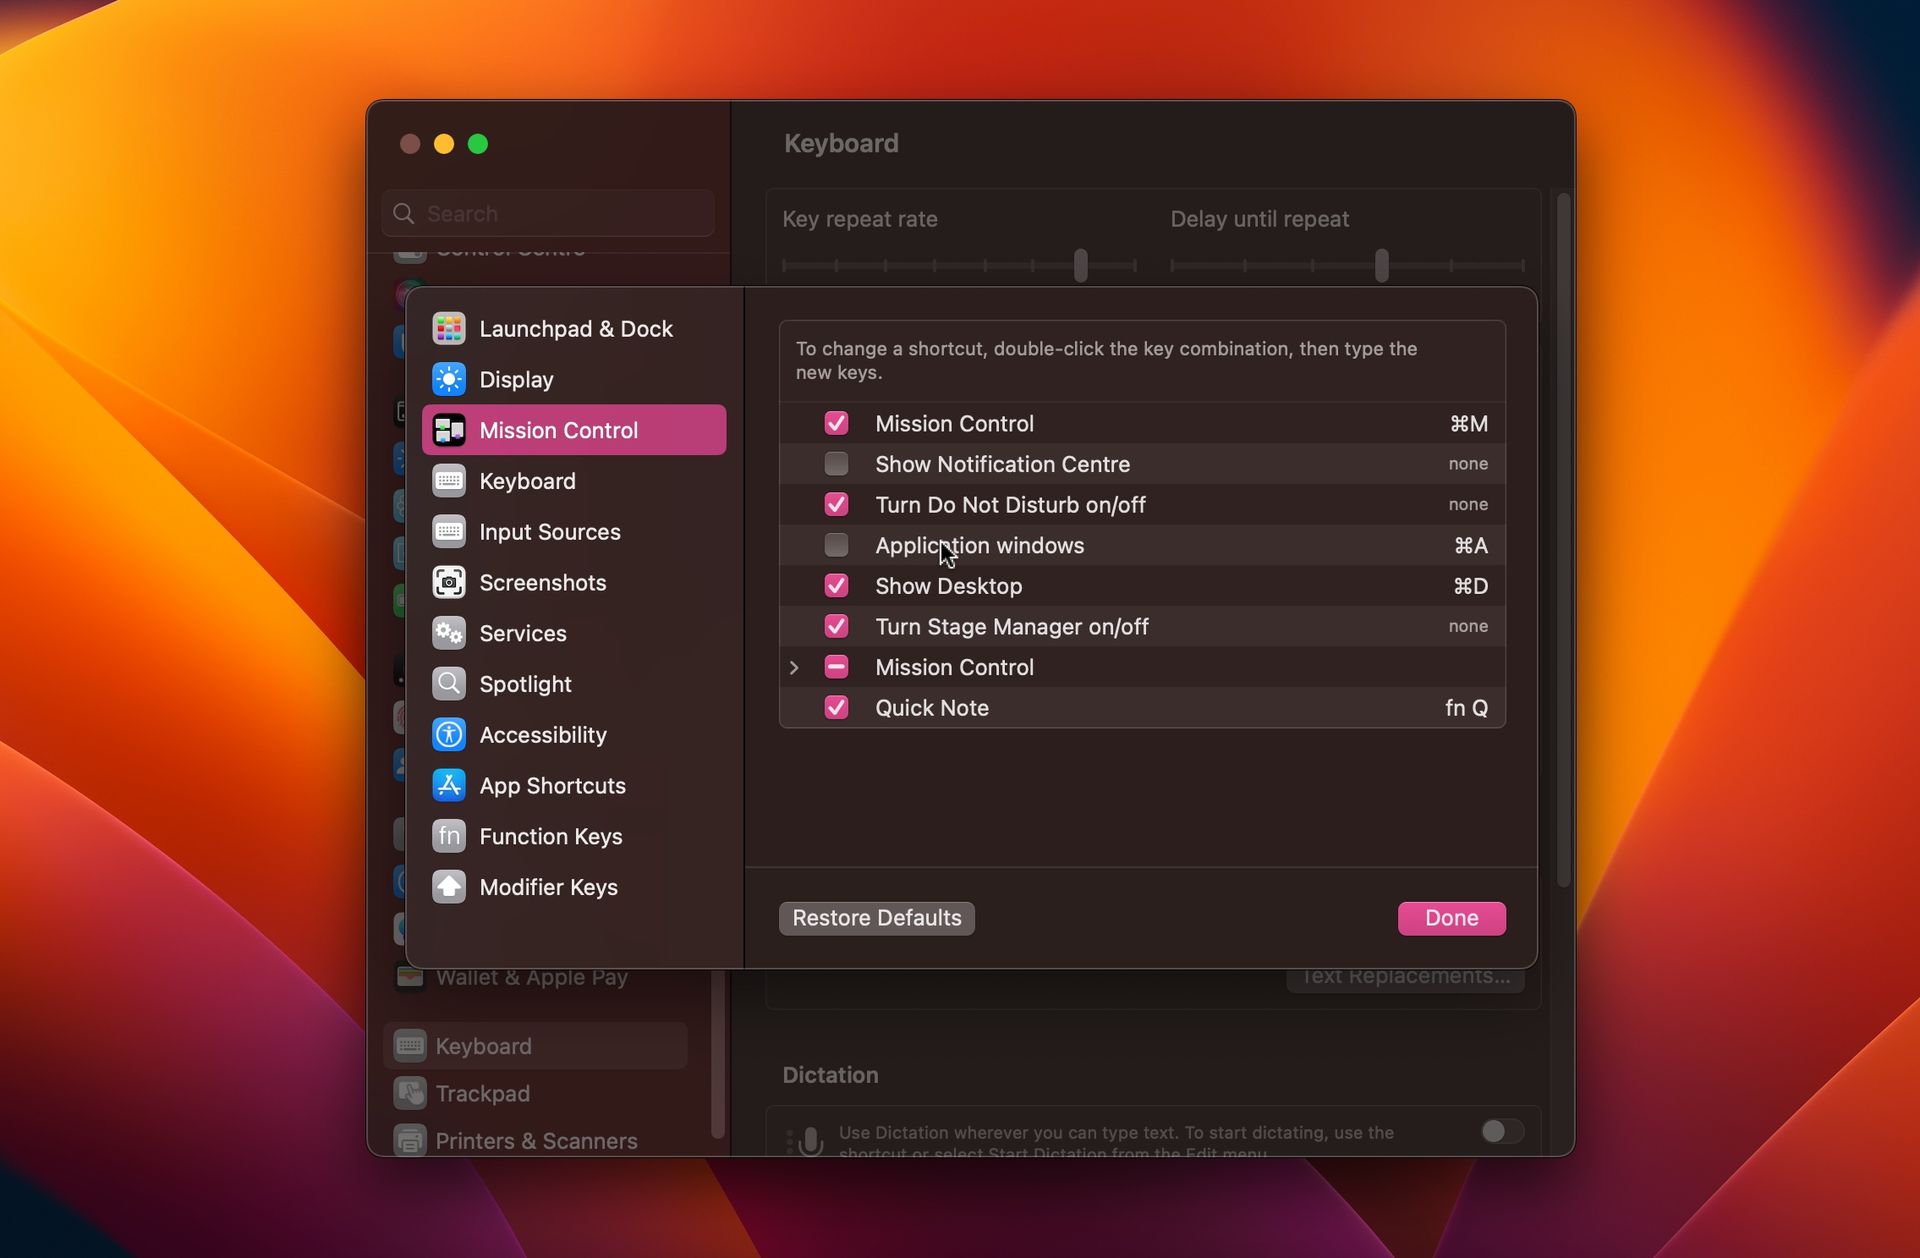Viewport: 1920px width, 1258px height.
Task: Open the App Shortcuts icon
Action: click(449, 785)
